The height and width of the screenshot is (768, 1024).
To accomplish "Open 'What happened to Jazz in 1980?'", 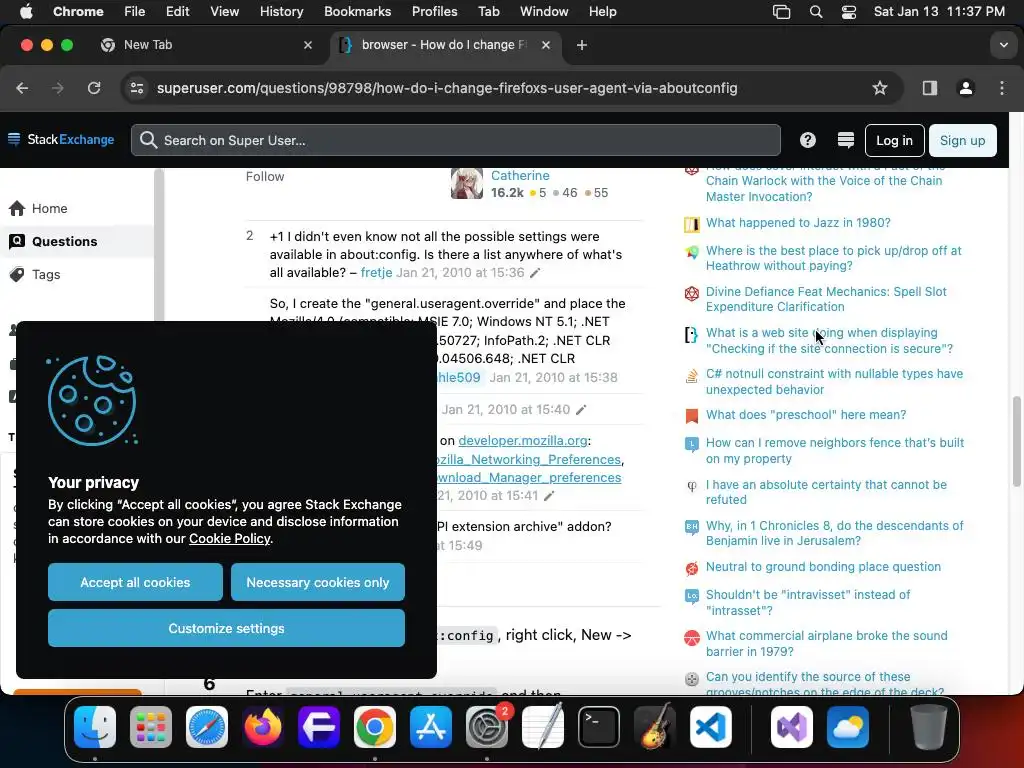I will click(798, 223).
